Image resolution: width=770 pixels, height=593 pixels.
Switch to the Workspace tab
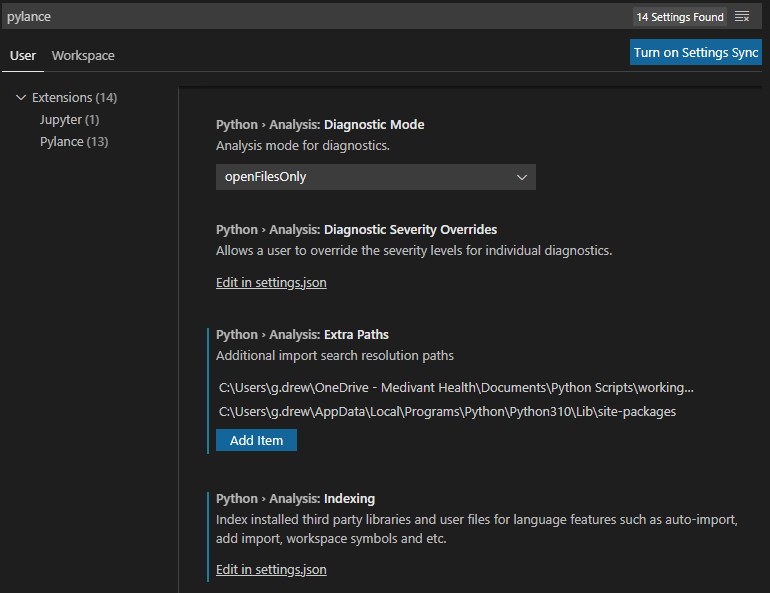[x=83, y=55]
